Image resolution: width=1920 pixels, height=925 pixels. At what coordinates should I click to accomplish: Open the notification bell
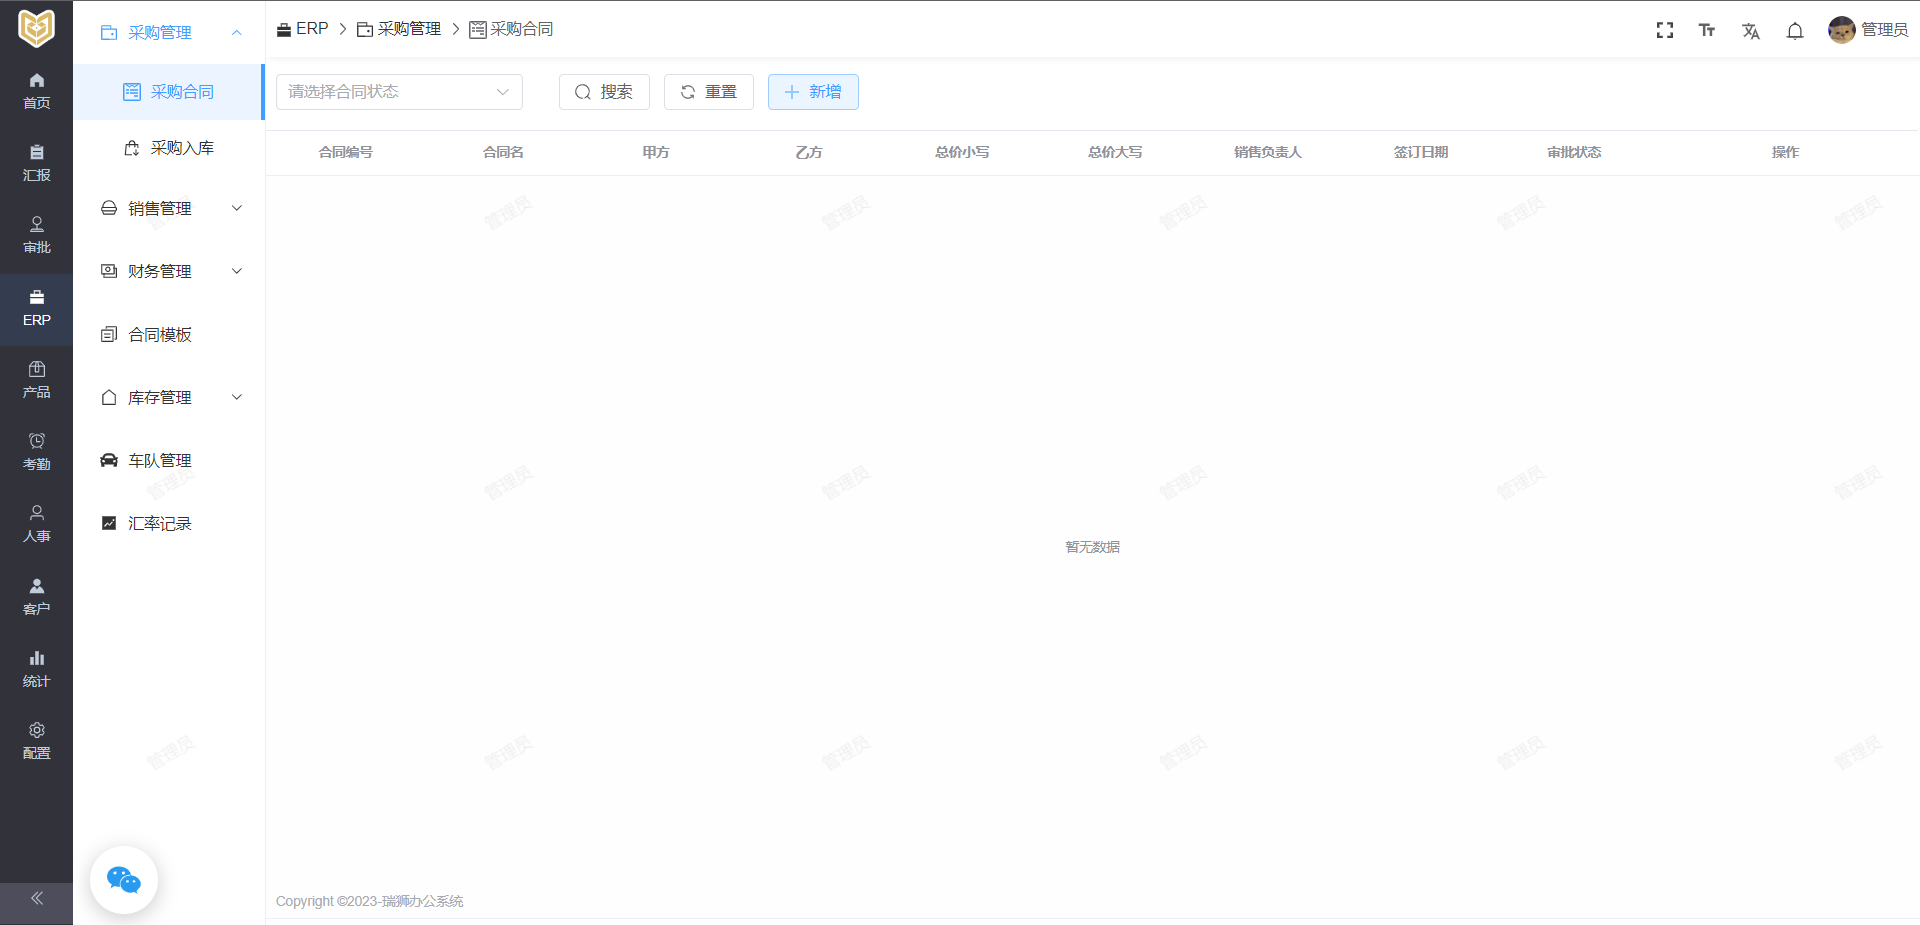point(1795,31)
